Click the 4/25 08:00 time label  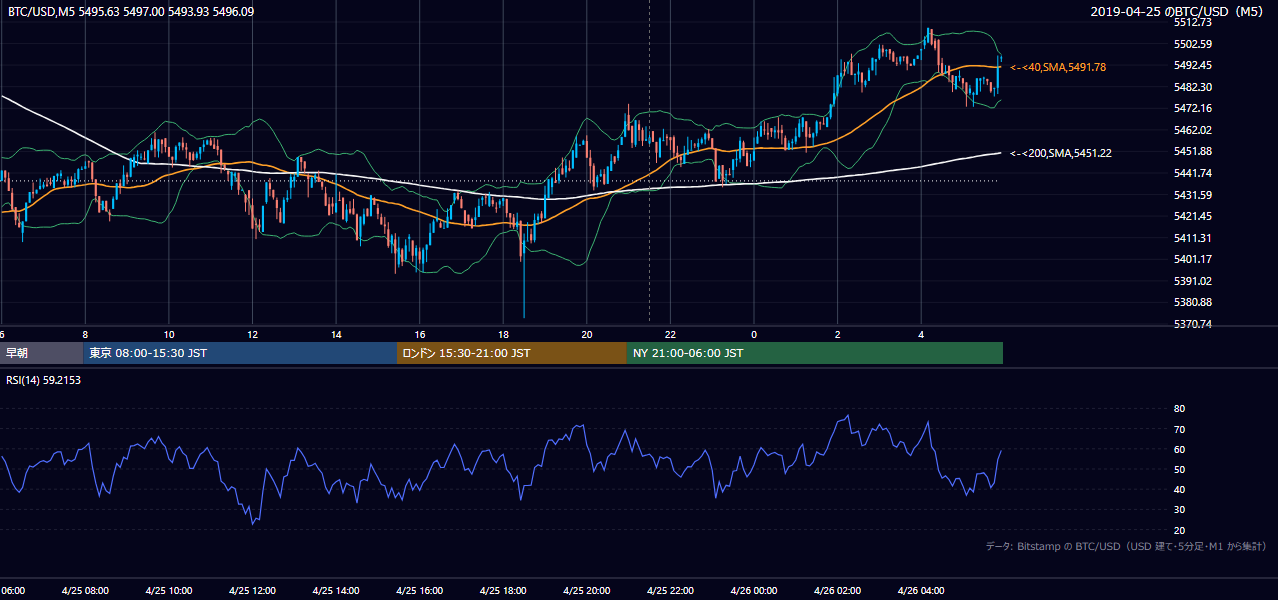pyautogui.click(x=83, y=591)
